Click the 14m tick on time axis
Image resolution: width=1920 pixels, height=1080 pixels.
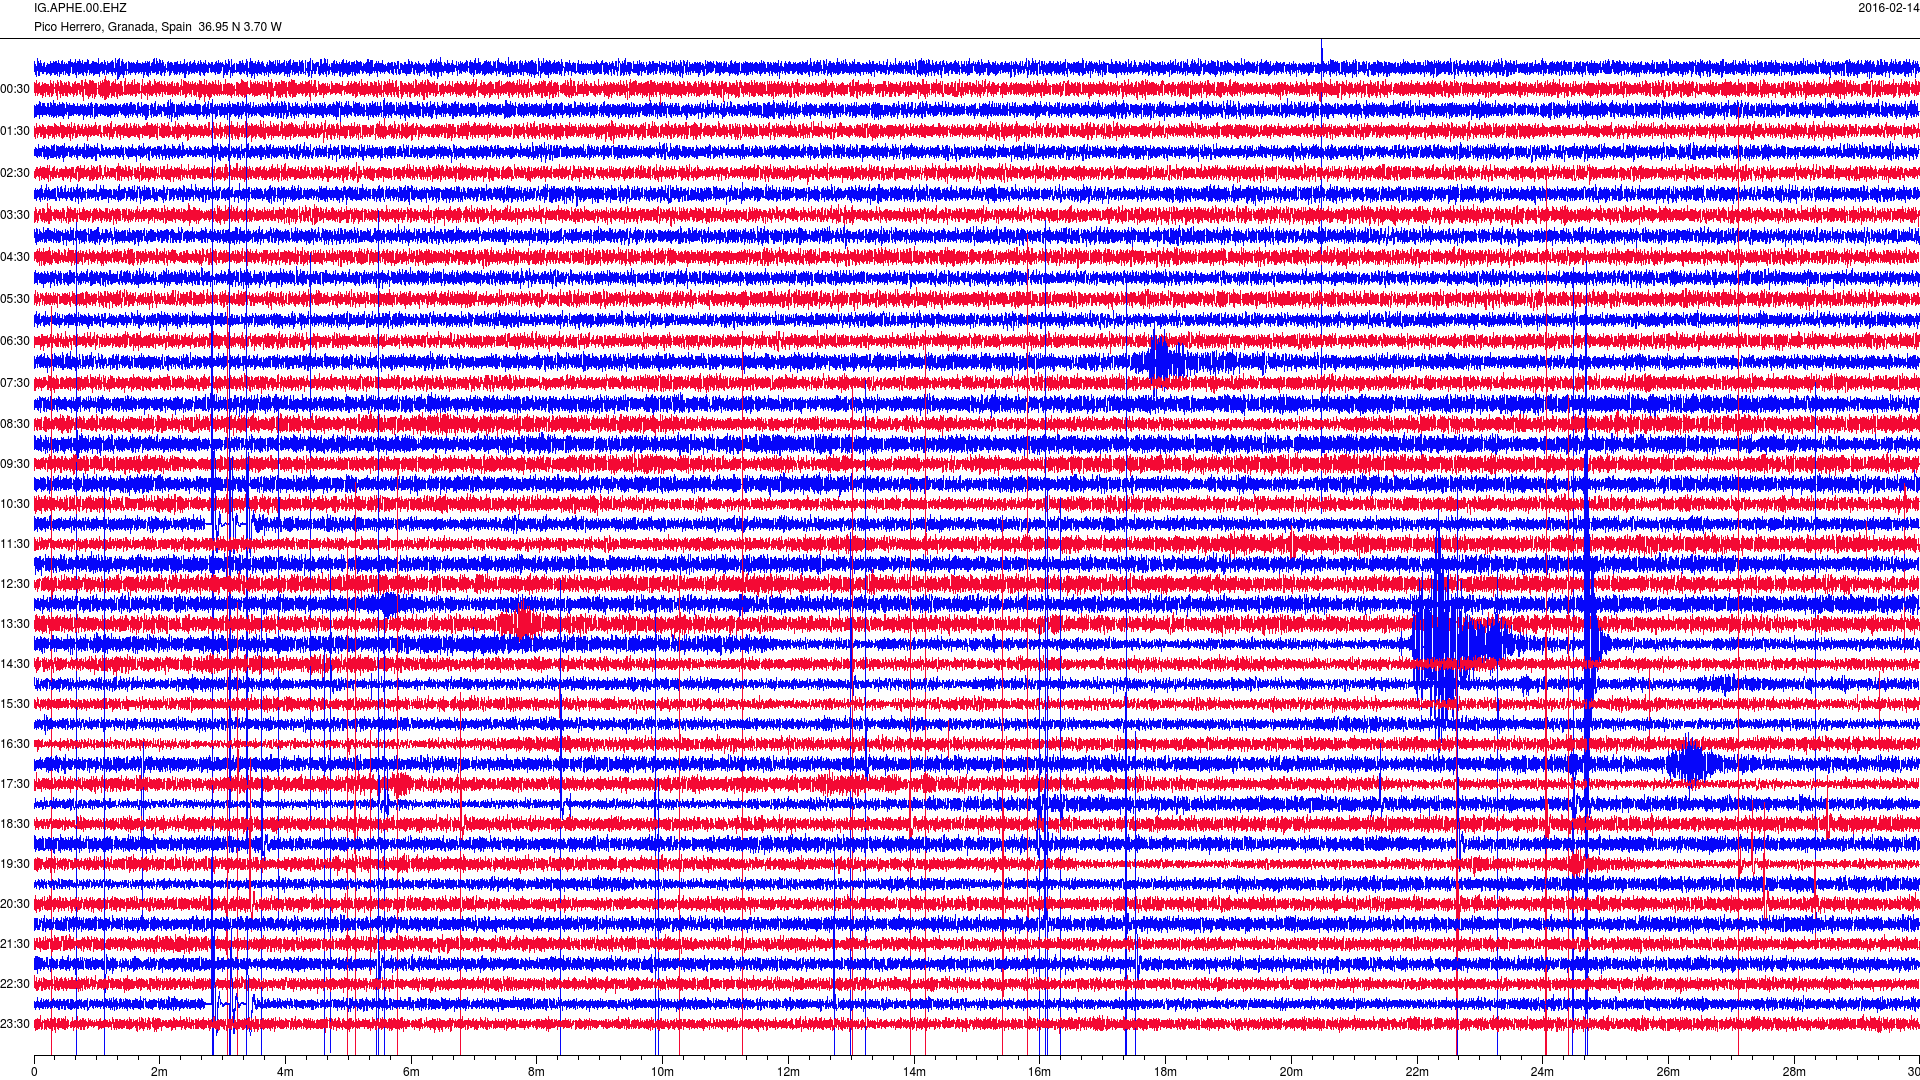[x=914, y=1072]
